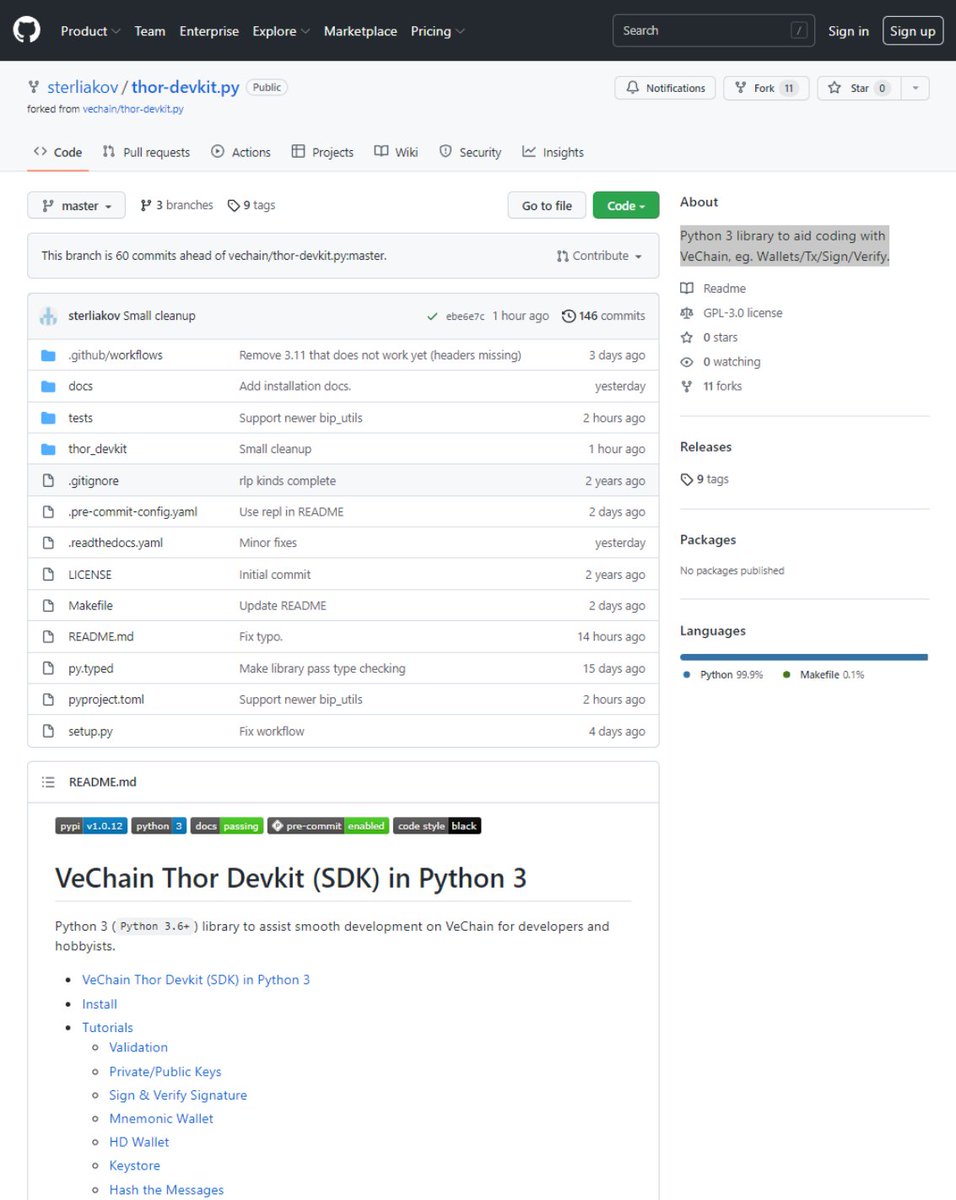This screenshot has height=1200, width=956.
Task: Open the Mnemonic Wallet contents link
Action: point(161,1119)
